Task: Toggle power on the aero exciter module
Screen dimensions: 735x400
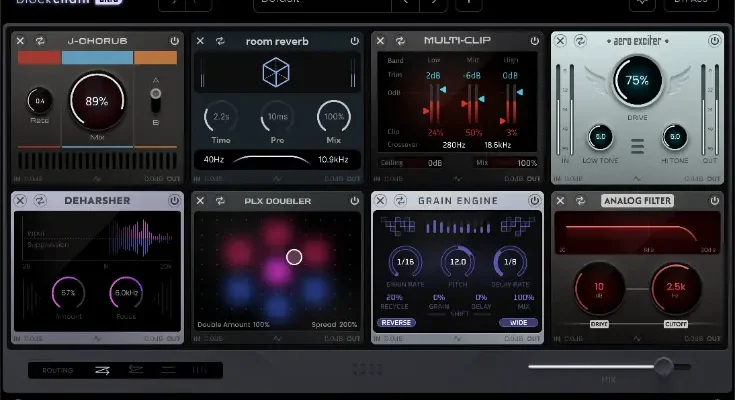Action: (713, 41)
